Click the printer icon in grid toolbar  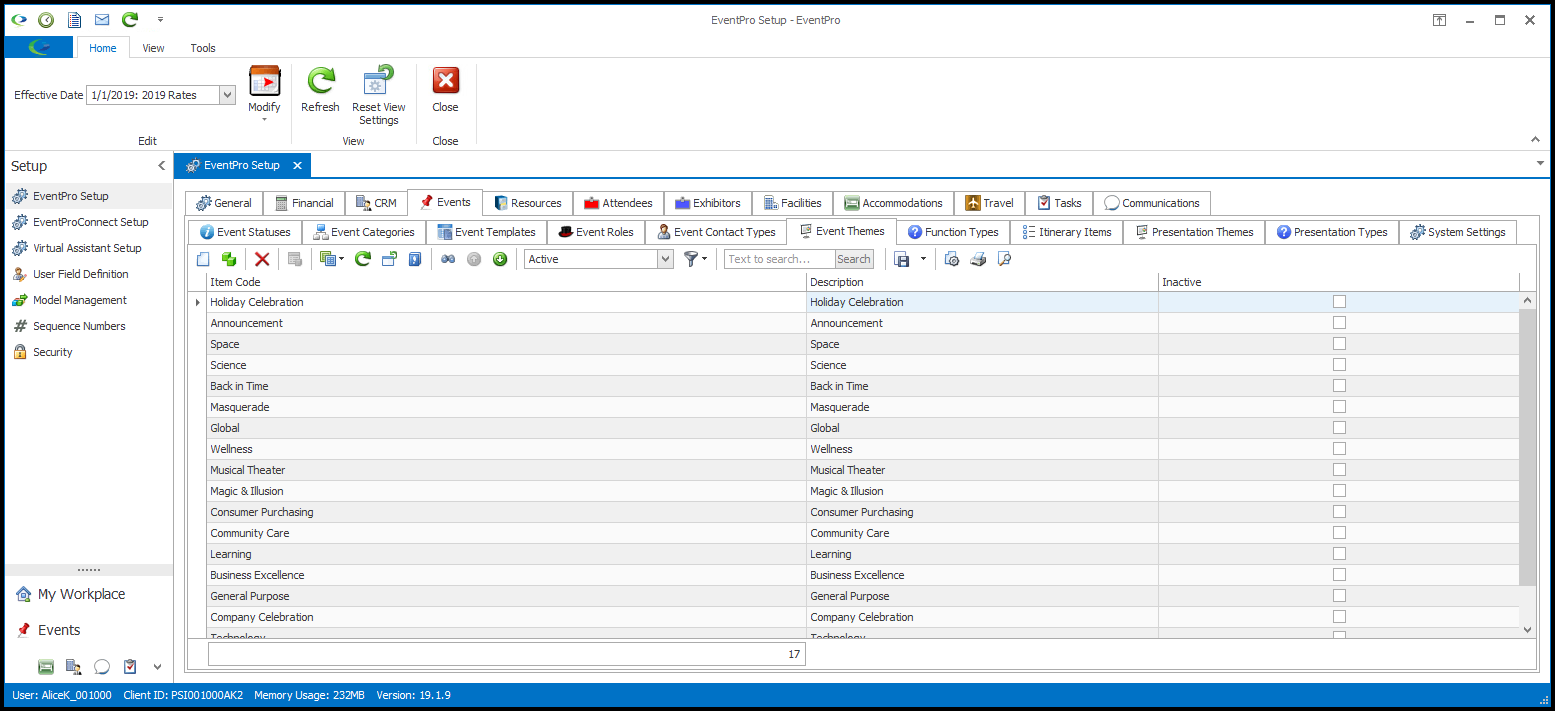(x=979, y=259)
